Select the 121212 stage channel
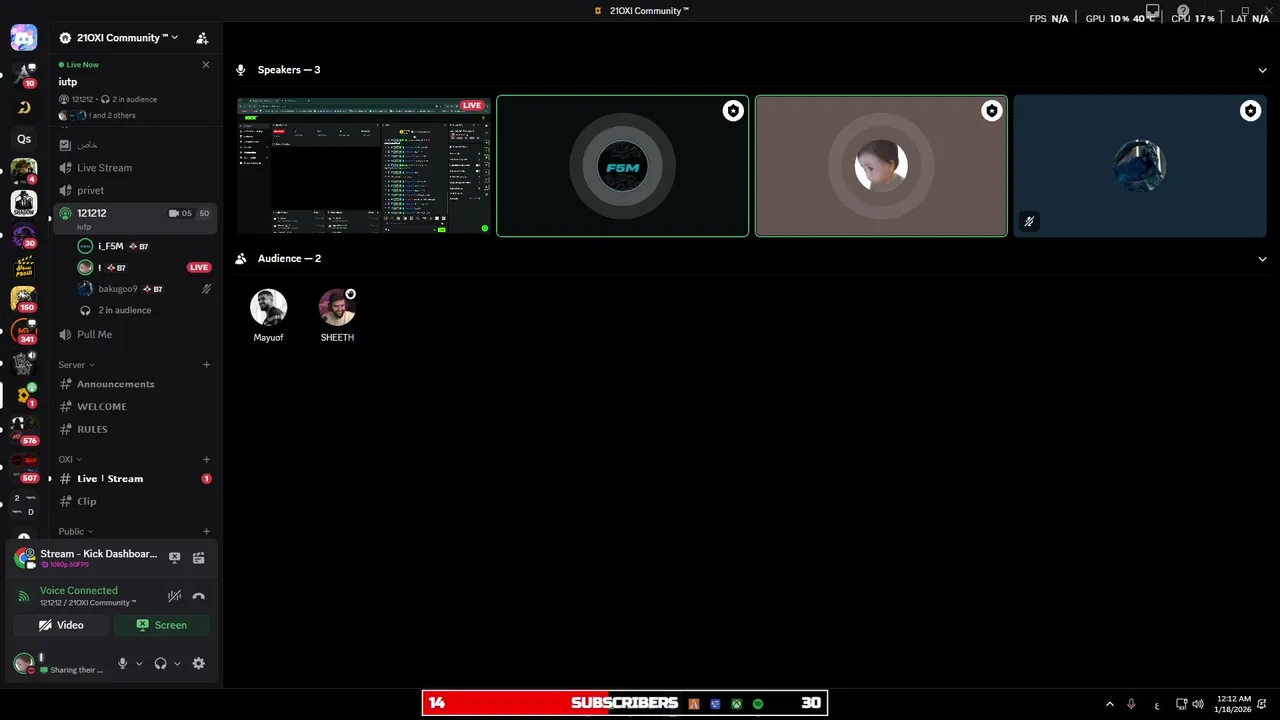The image size is (1280, 720). [135, 218]
